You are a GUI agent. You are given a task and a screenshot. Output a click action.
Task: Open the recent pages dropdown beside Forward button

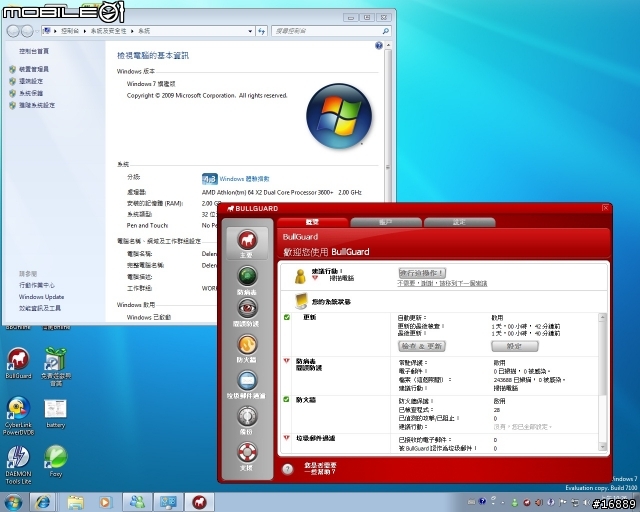(37, 31)
